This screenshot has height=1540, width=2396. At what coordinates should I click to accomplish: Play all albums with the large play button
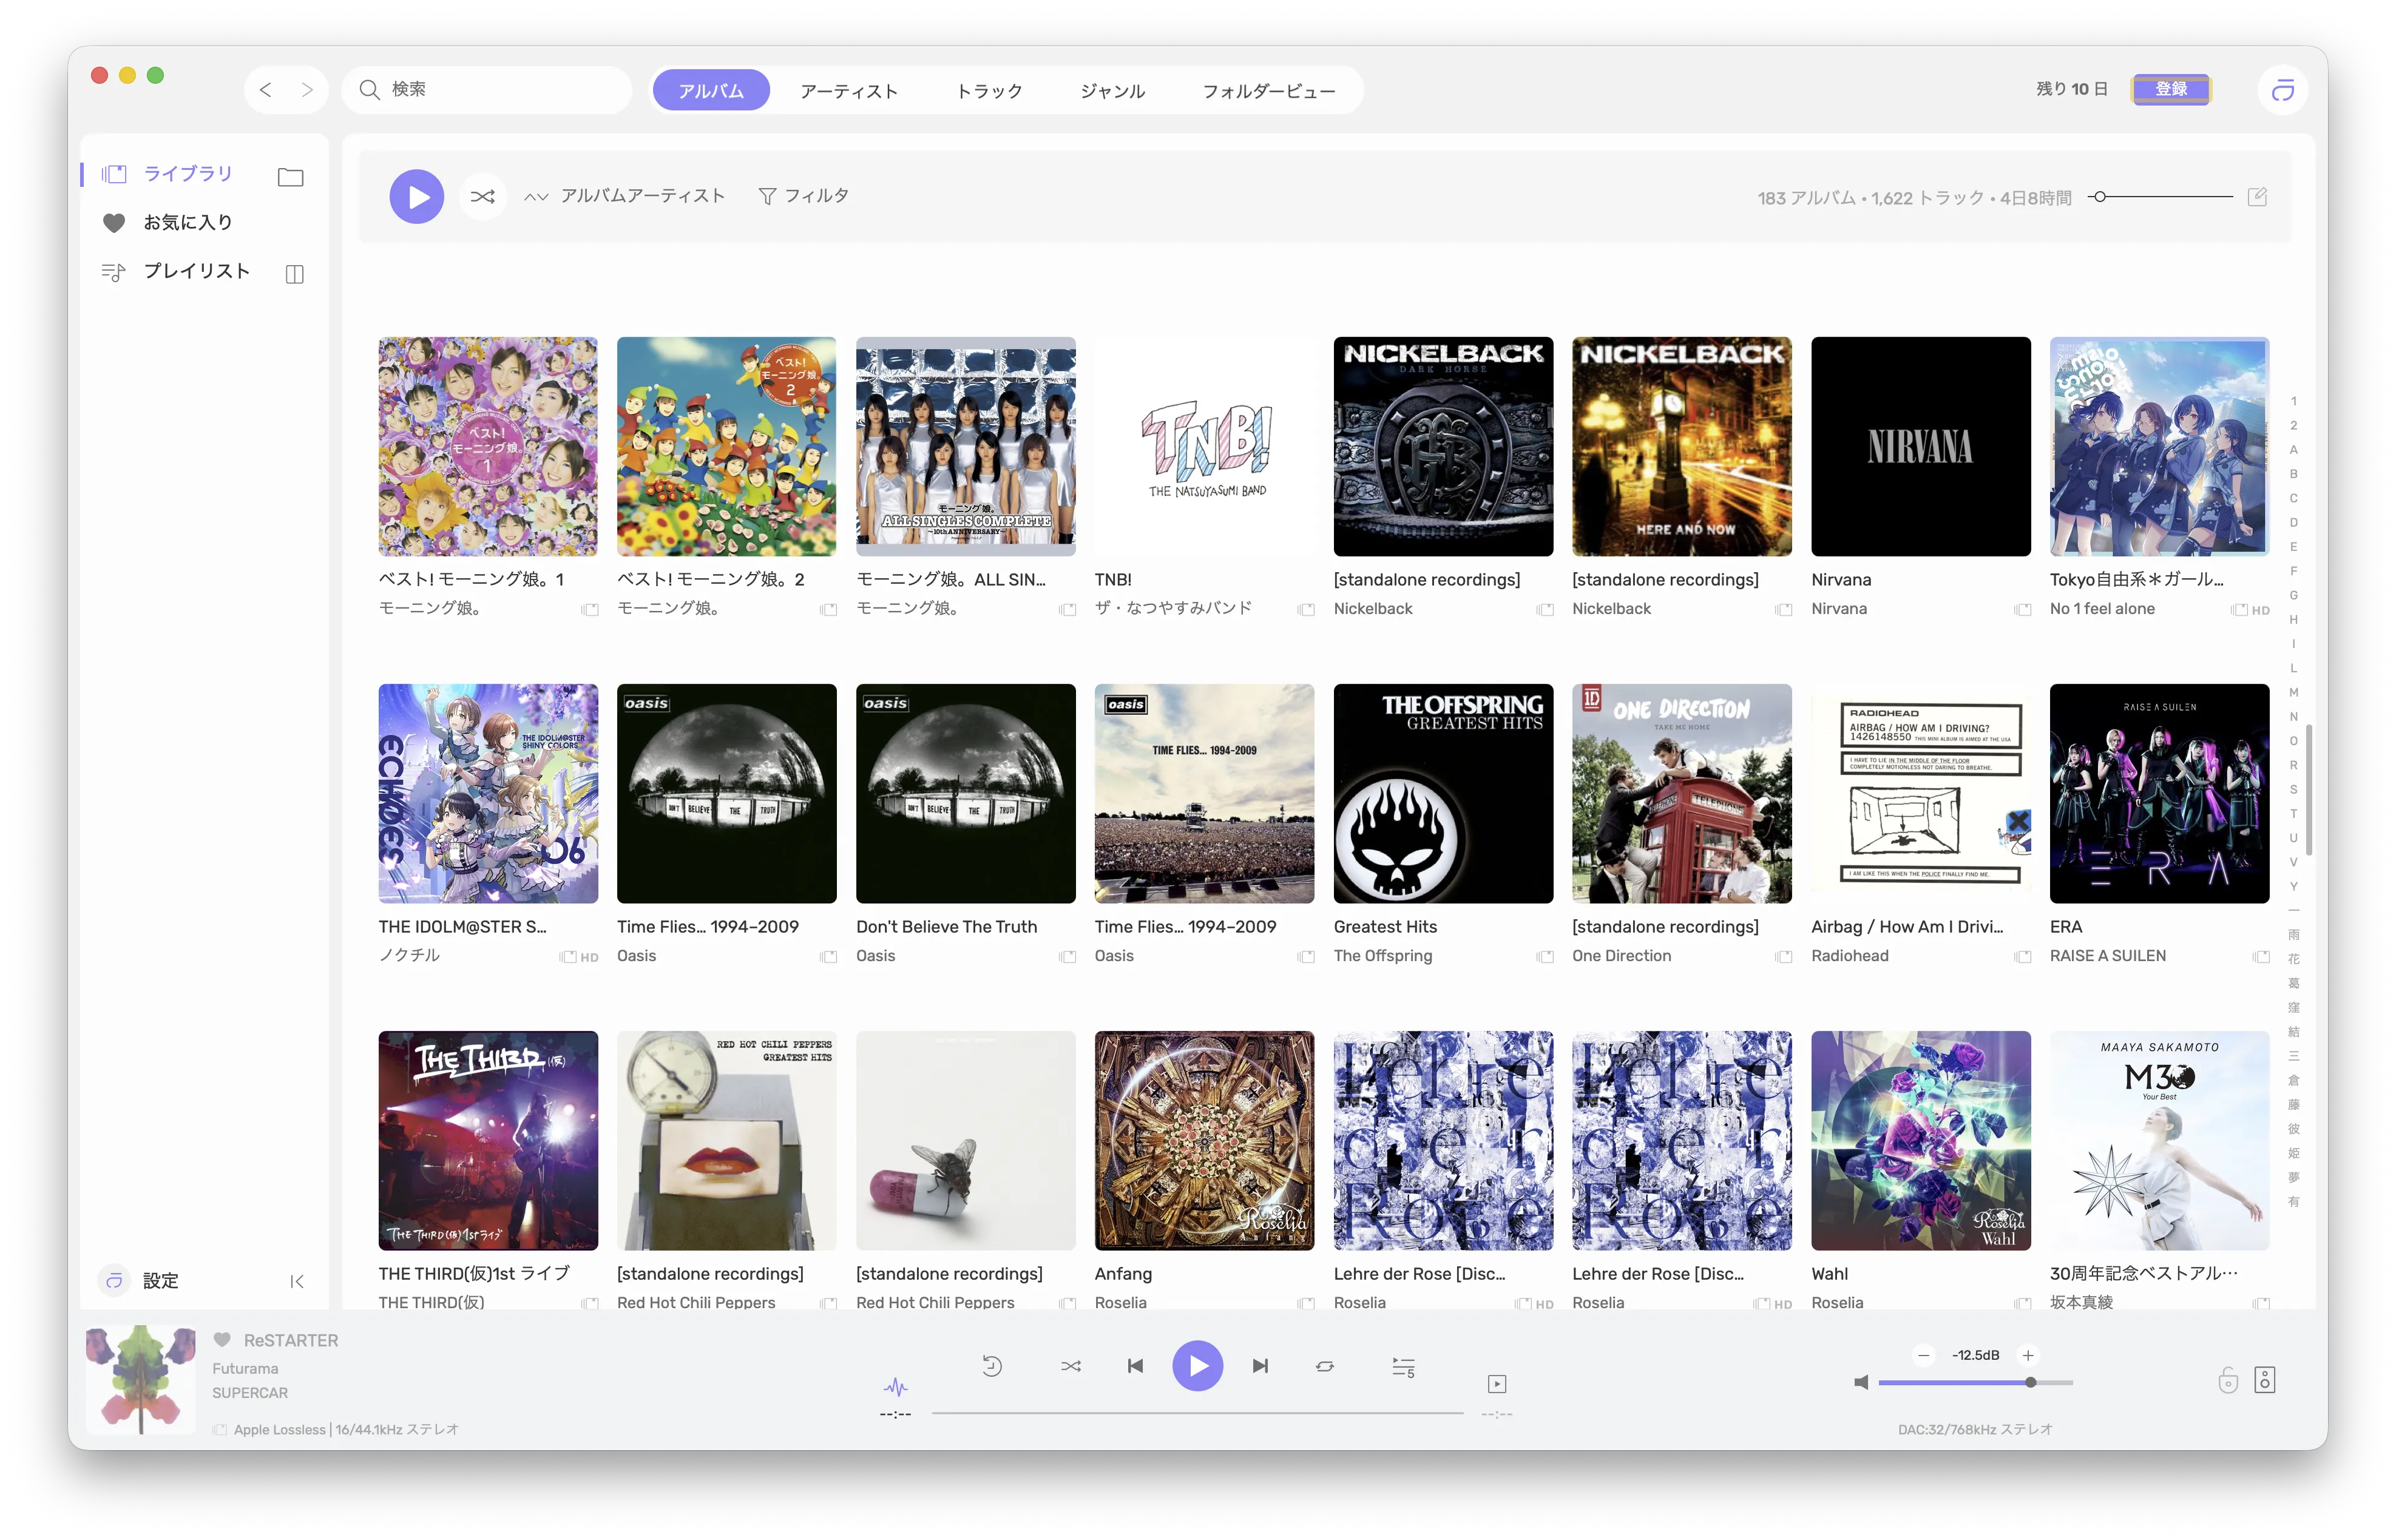coord(417,196)
